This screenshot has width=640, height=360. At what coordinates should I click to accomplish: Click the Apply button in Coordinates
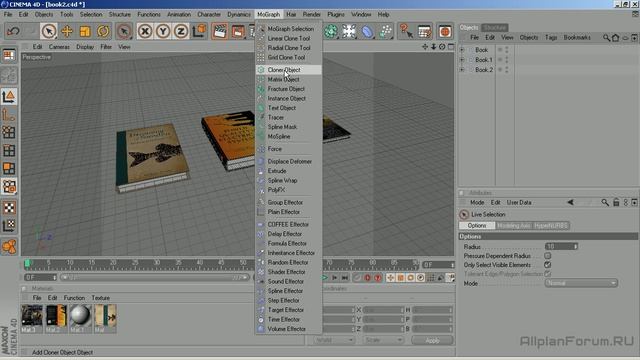tap(432, 340)
